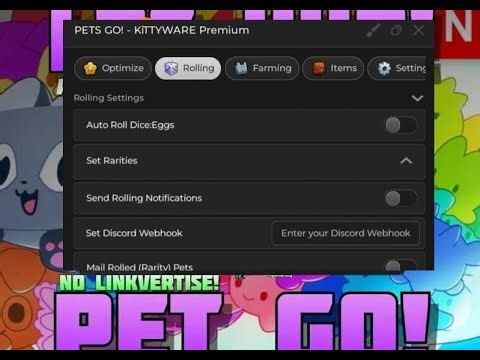This screenshot has height=360, width=480.
Task: Expand the Set Rarities dropdown chevron
Action: pyautogui.click(x=406, y=161)
